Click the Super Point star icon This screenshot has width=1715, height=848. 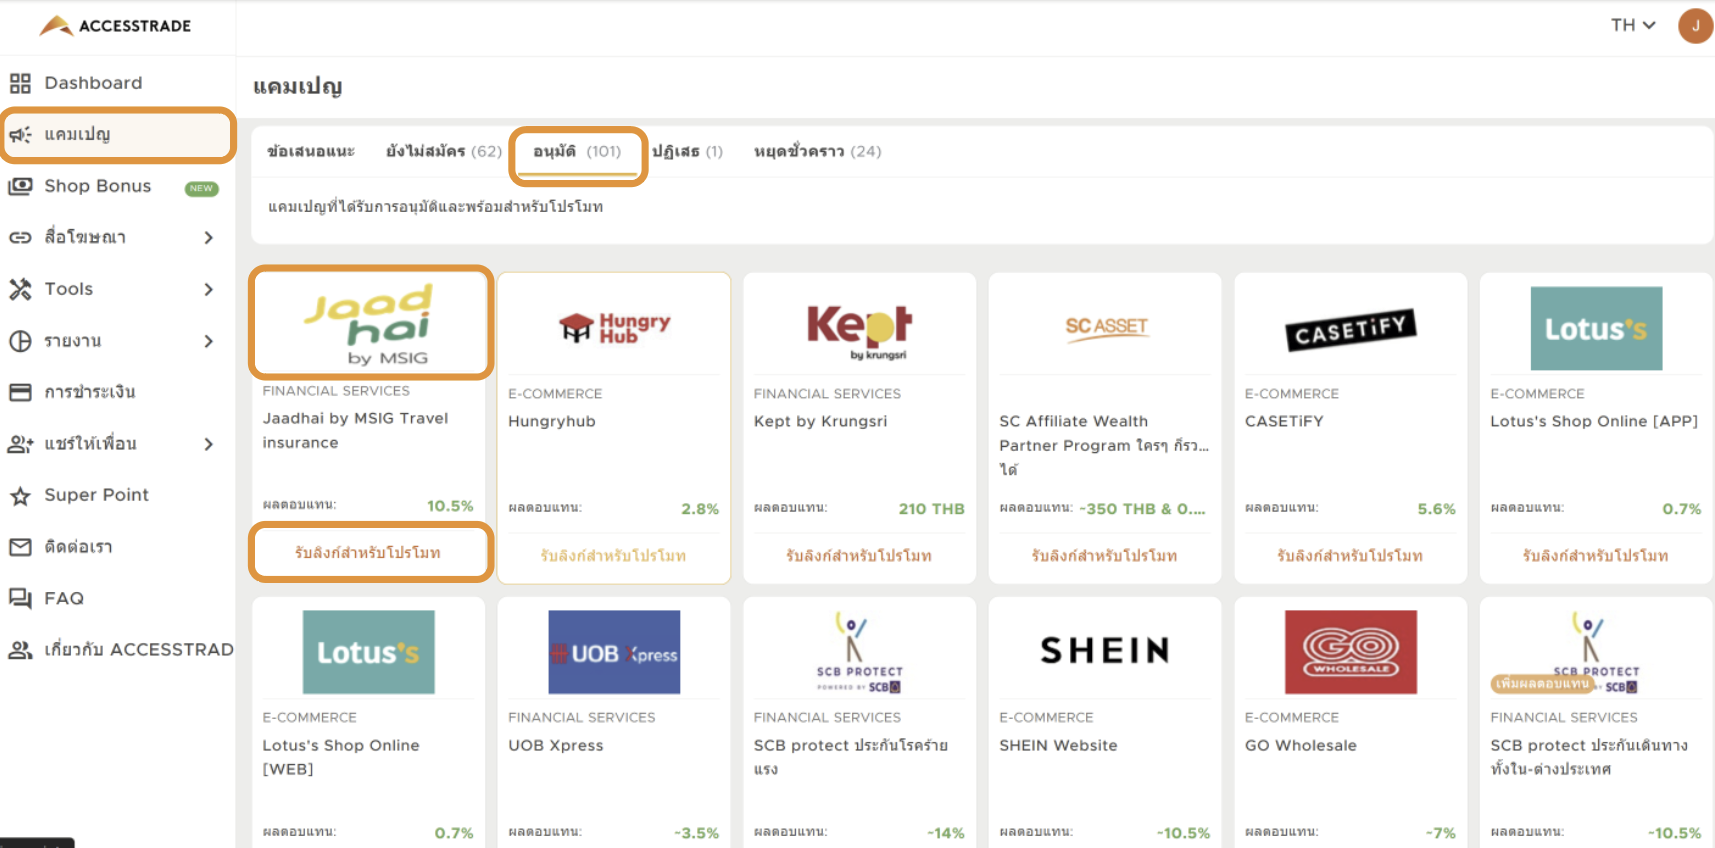point(20,495)
